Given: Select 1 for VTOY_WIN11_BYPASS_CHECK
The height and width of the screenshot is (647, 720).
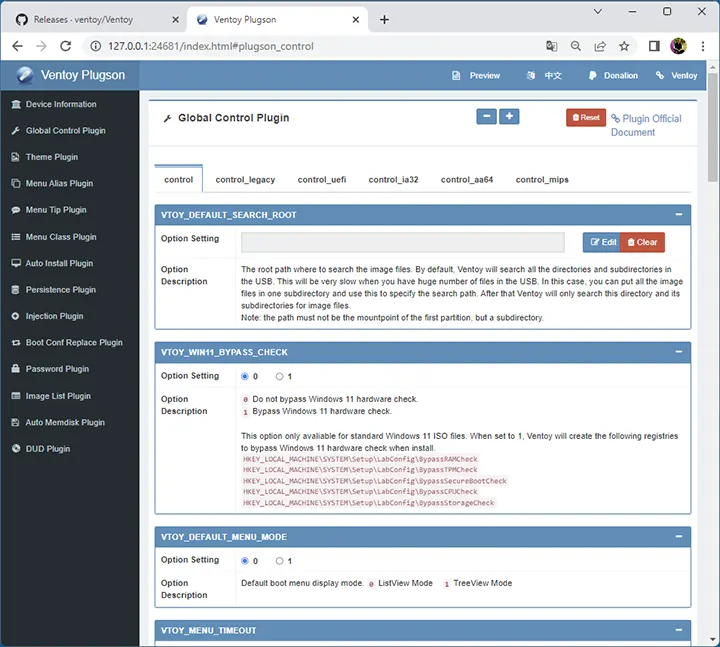Looking at the screenshot, I should pyautogui.click(x=279, y=377).
